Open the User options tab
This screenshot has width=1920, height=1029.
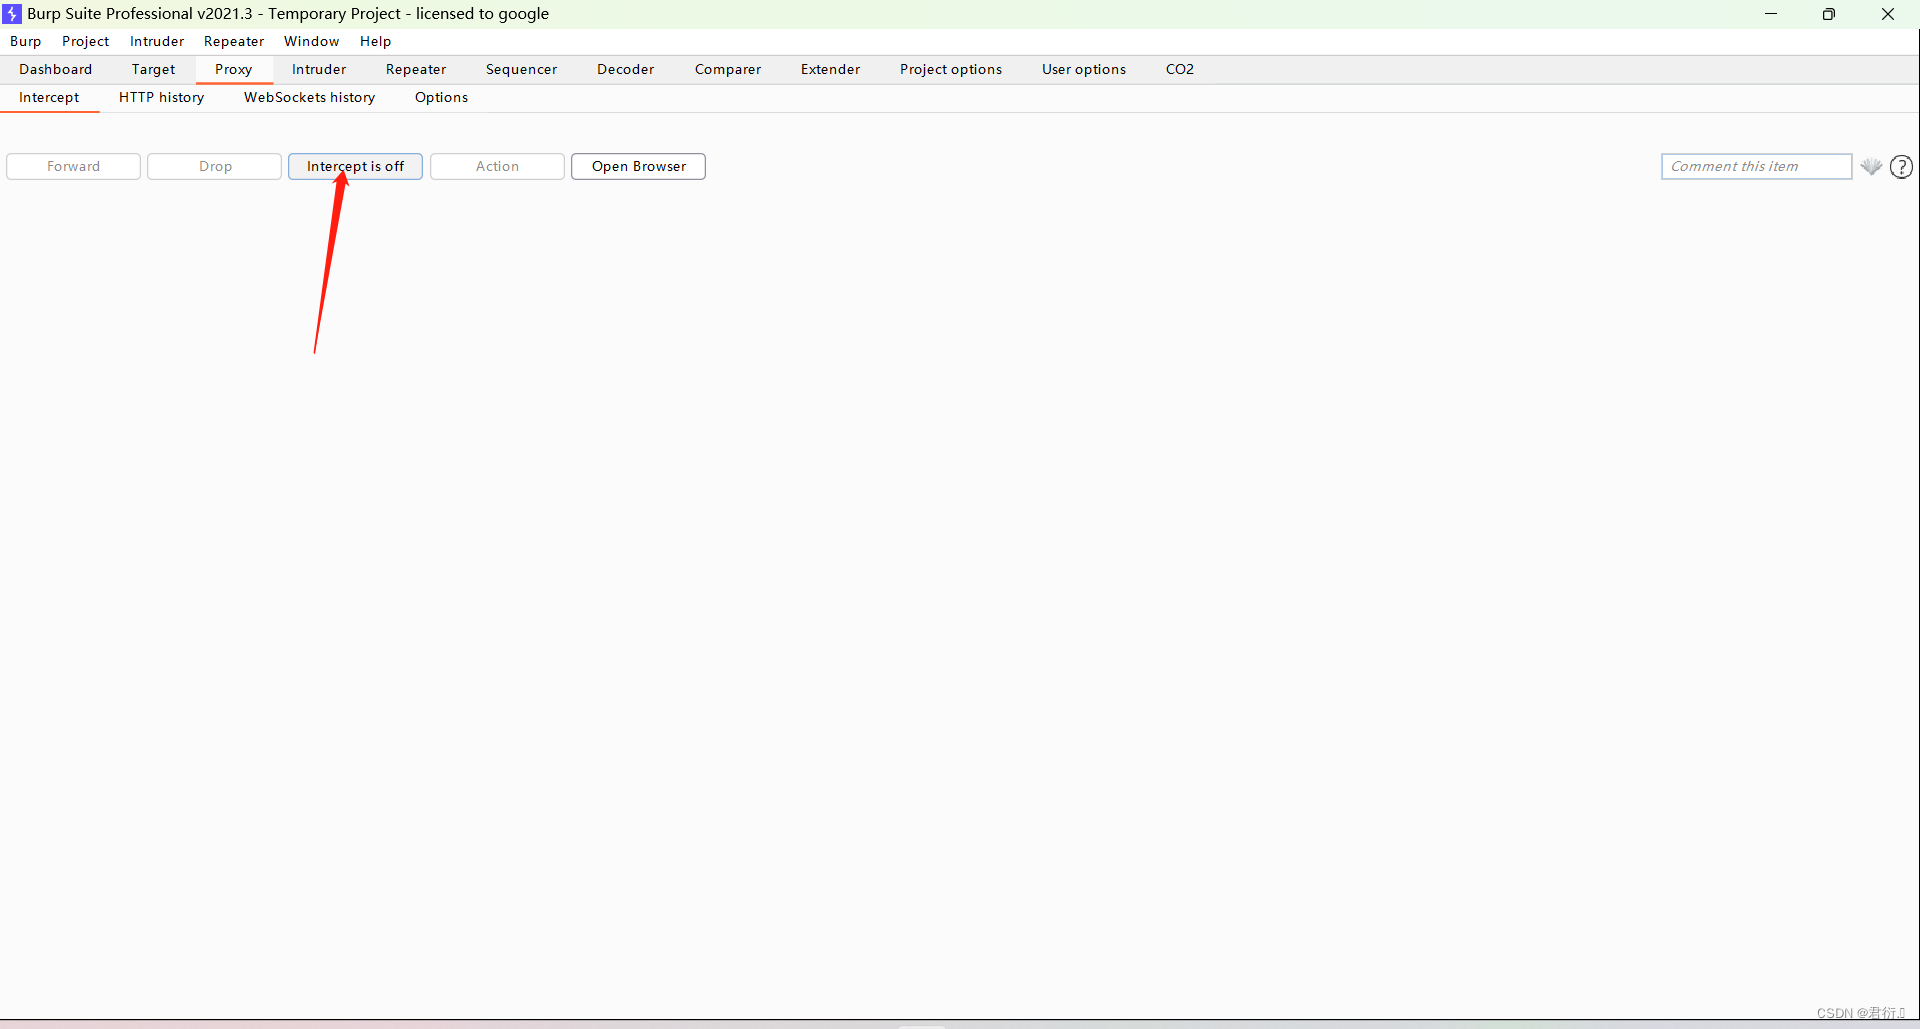[x=1084, y=69]
